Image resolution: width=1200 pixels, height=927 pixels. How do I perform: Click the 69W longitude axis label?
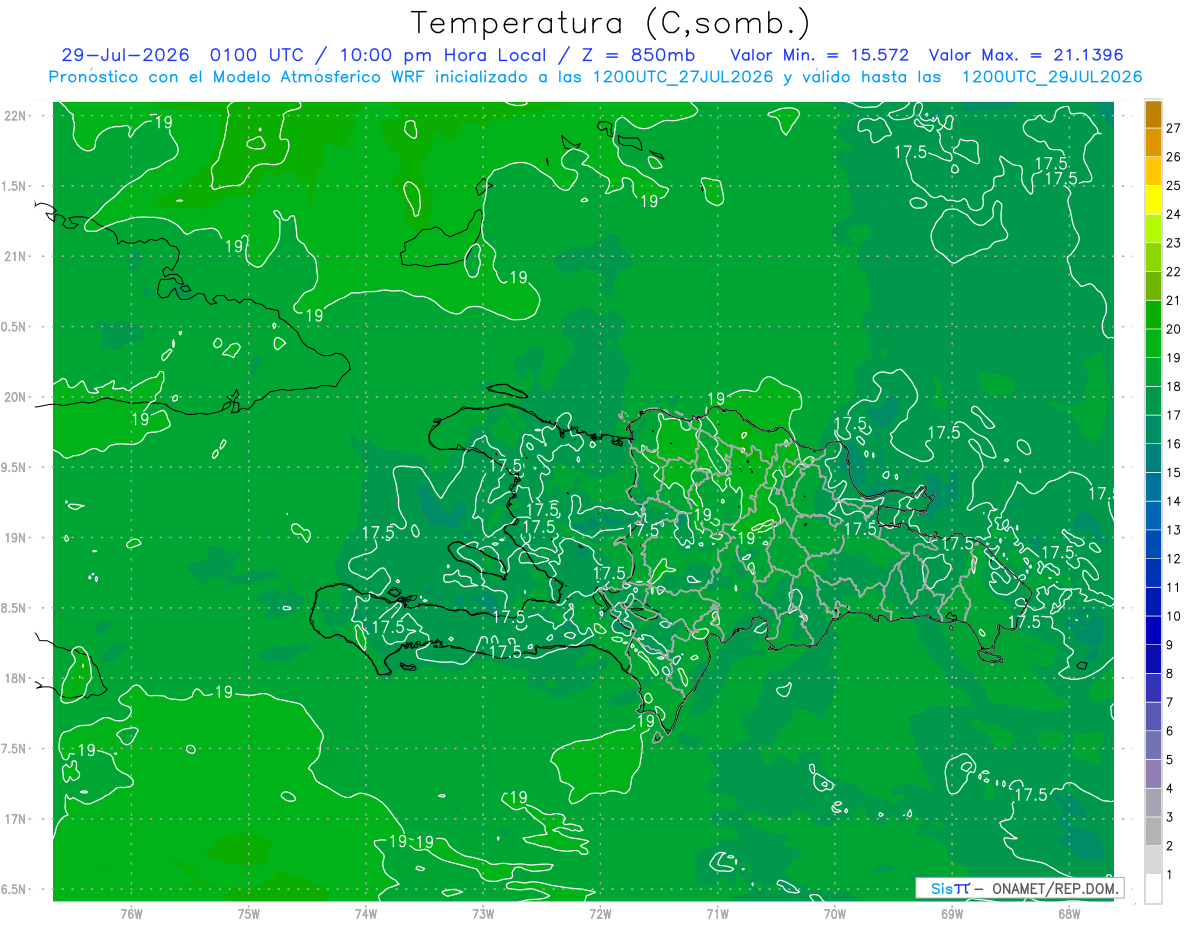(952, 913)
